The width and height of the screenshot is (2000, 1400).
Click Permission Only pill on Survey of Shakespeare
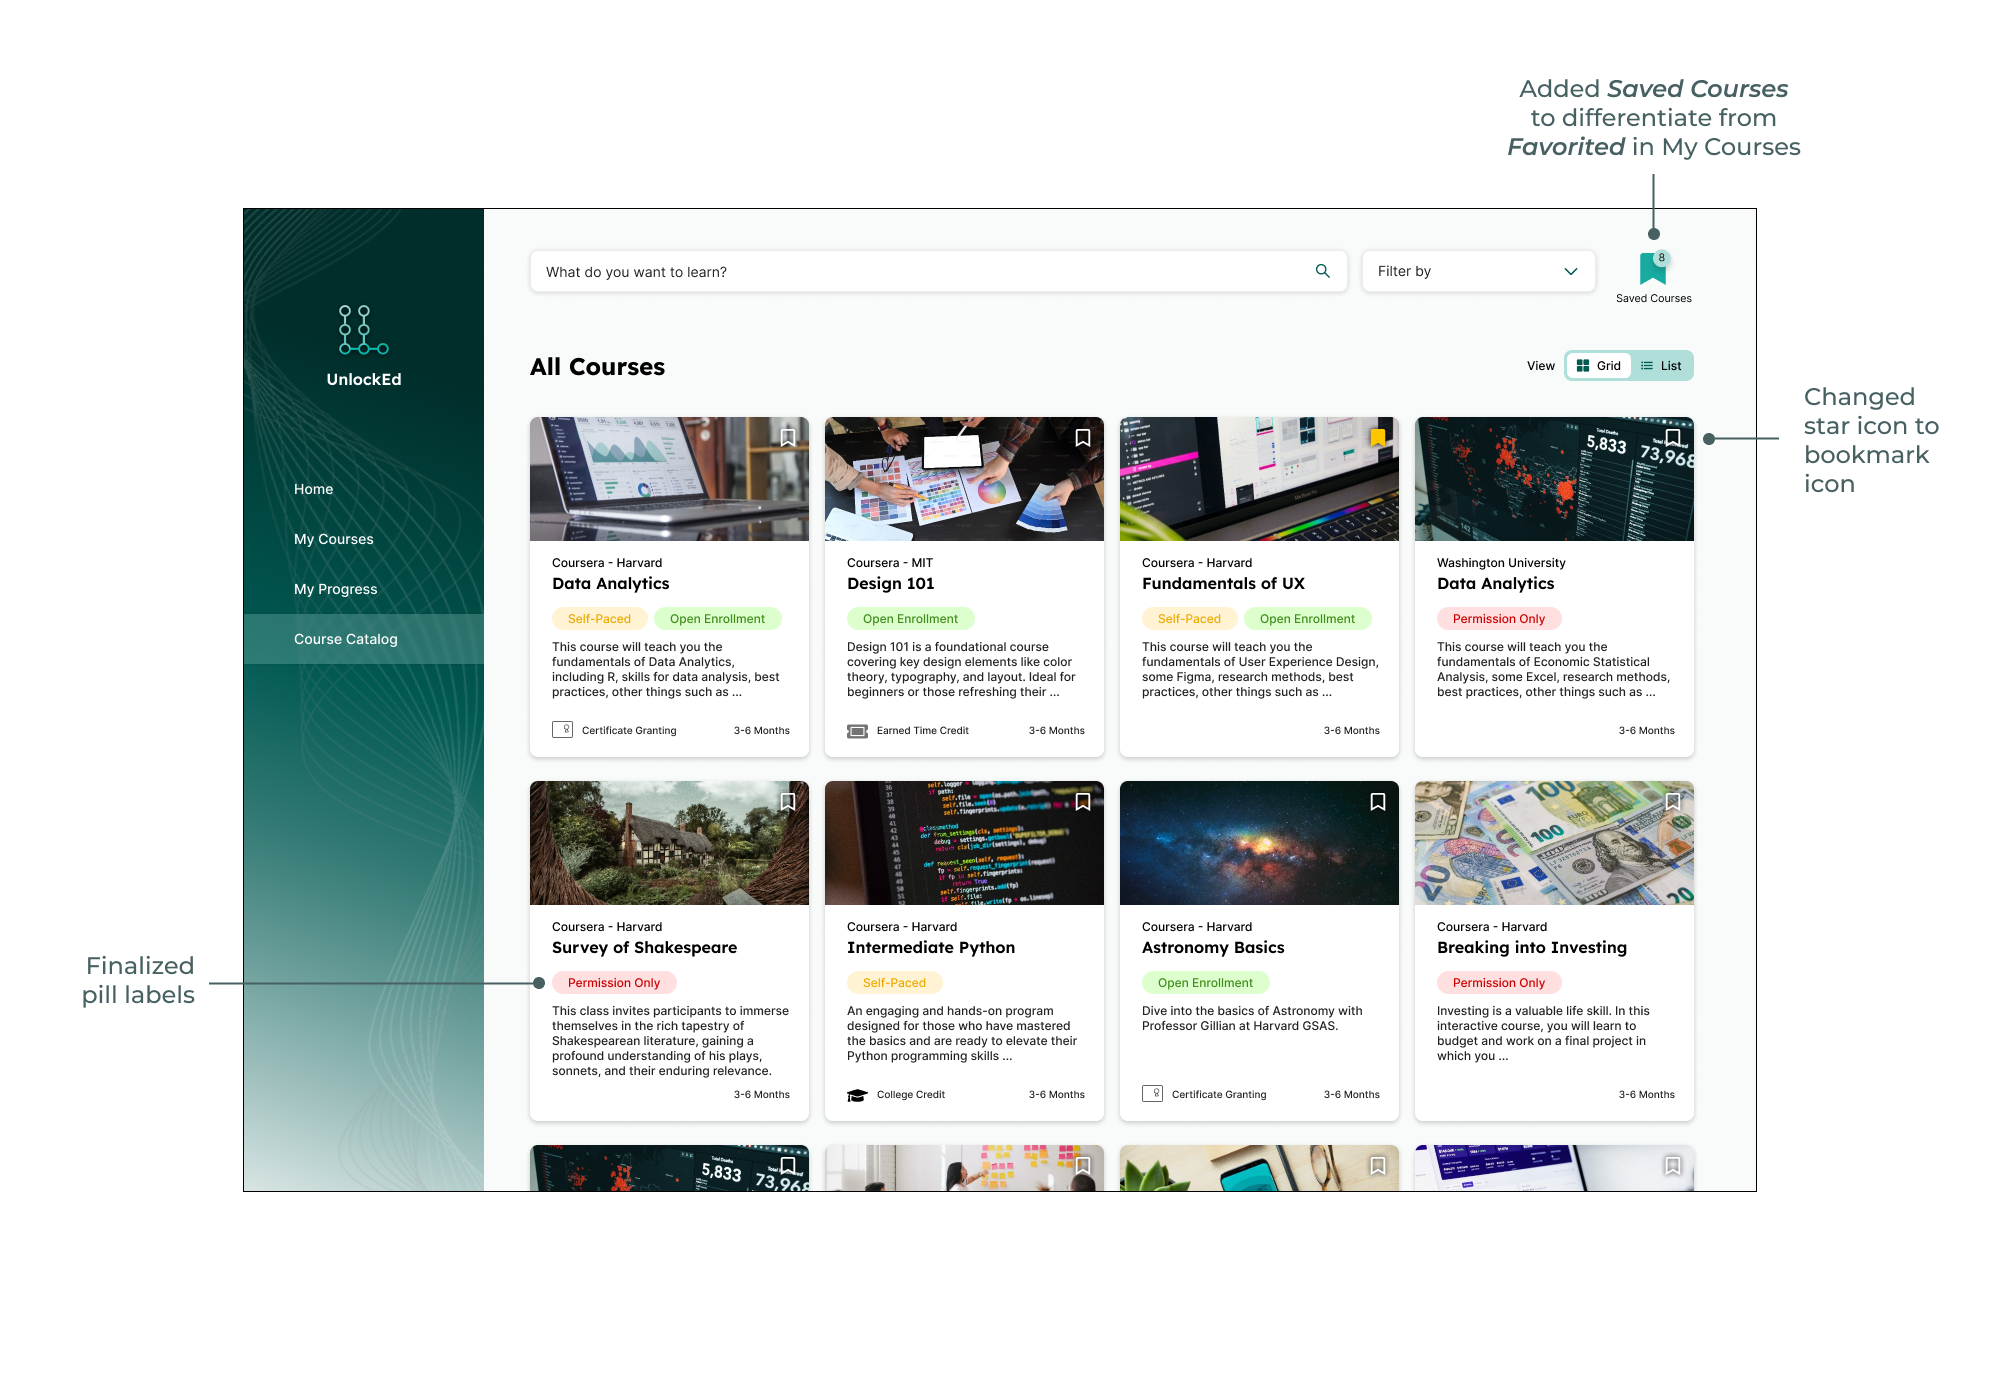coord(614,983)
